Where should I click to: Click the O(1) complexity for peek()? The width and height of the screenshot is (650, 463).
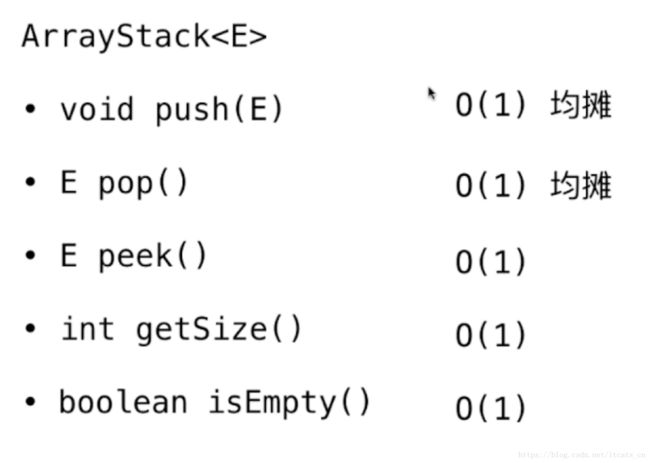pos(490,262)
